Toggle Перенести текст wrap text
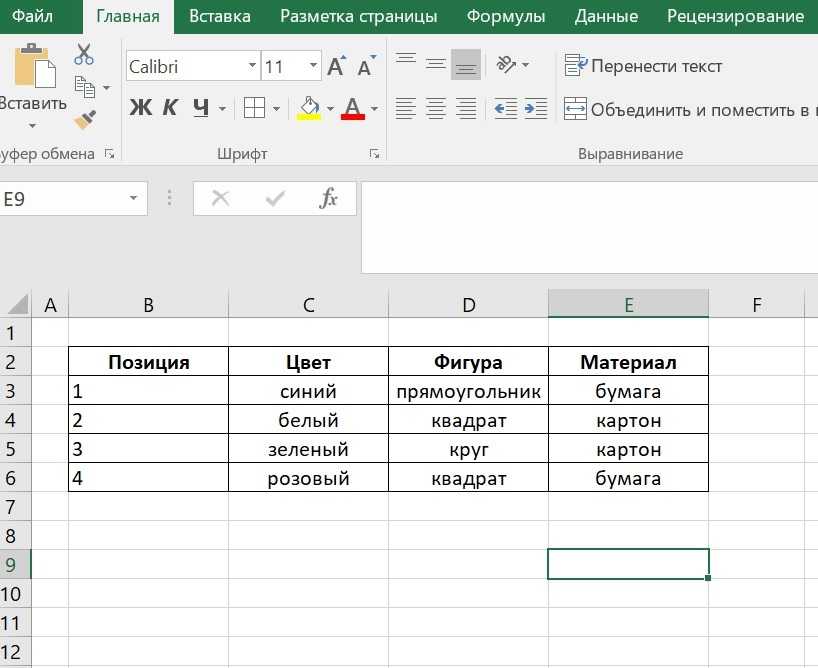Screen dimensions: 818x668 click(x=643, y=66)
